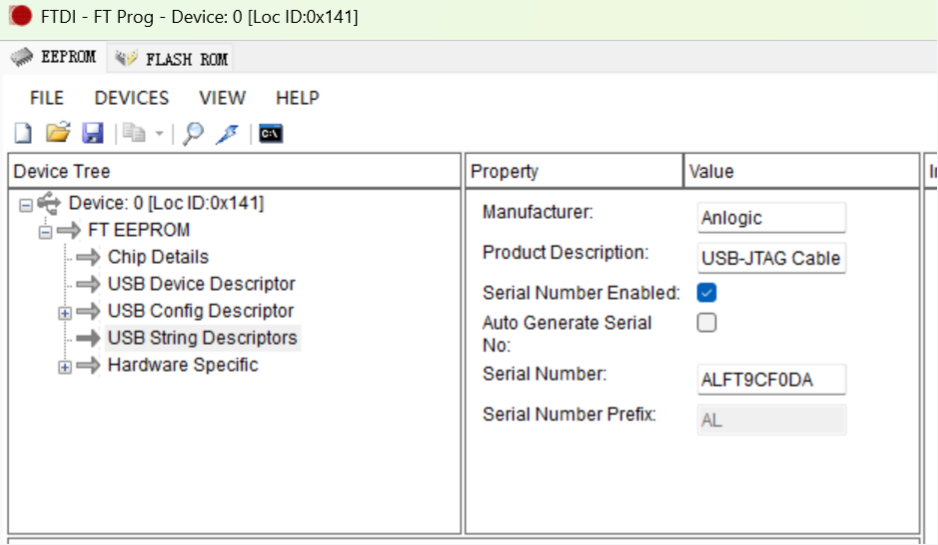Open the dropdown arrow beside the copy icon

[159, 133]
